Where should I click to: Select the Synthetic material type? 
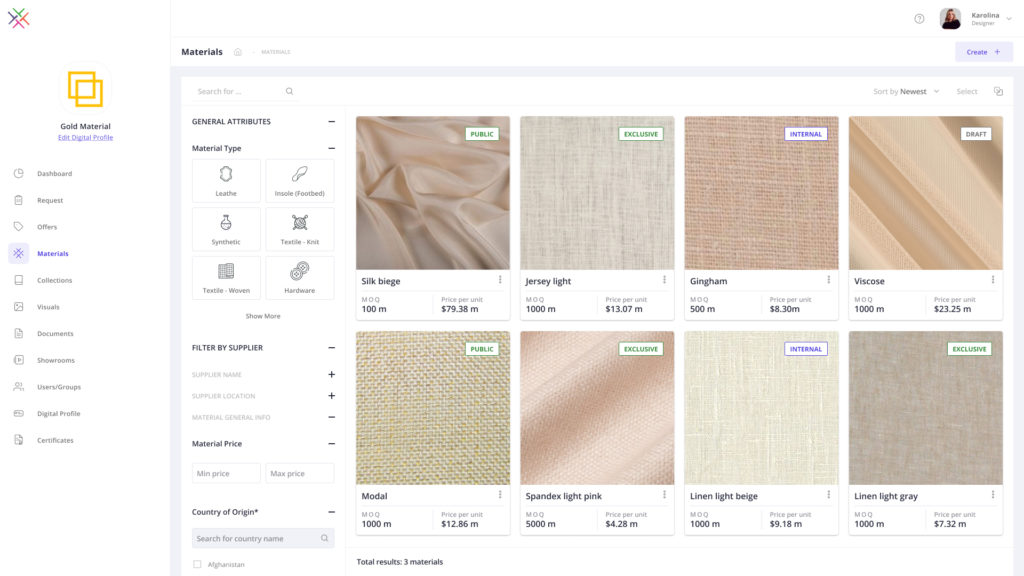(226, 229)
